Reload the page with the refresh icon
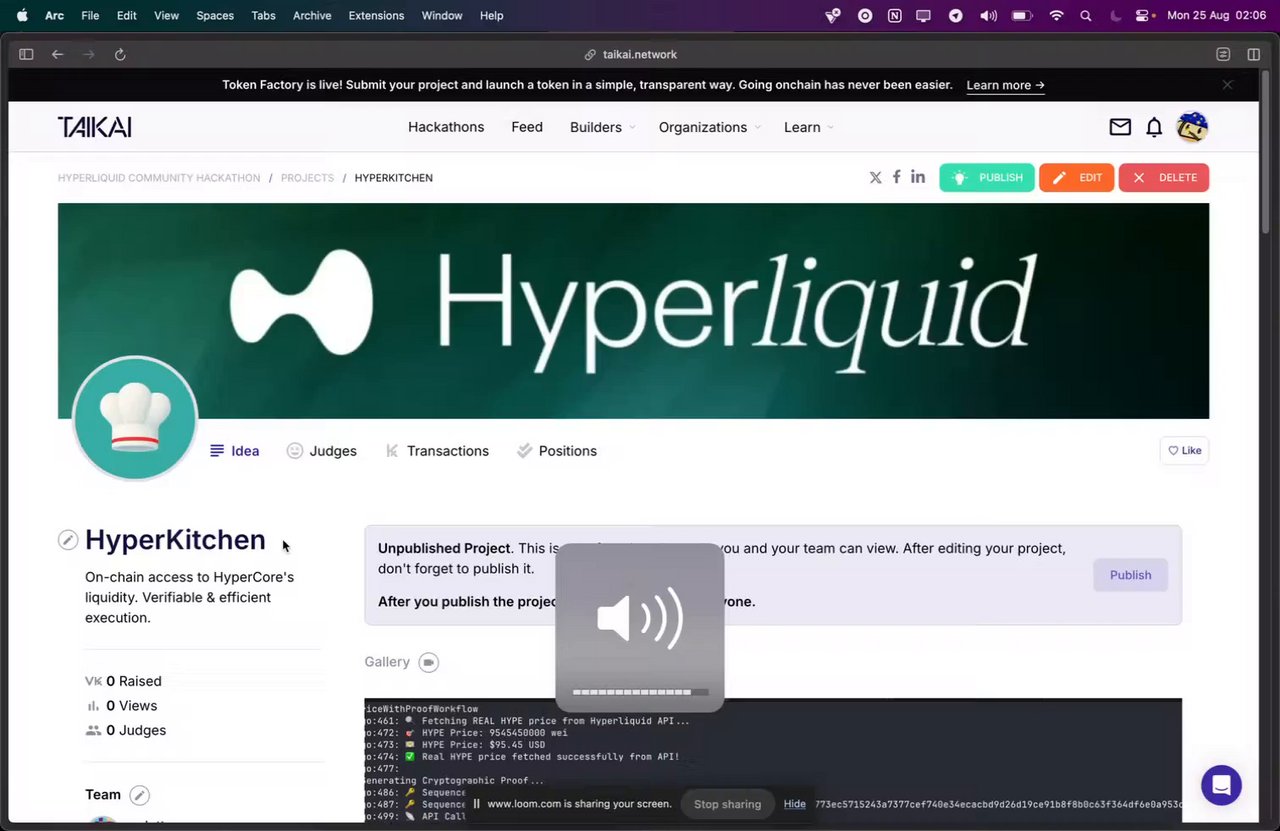Viewport: 1280px width, 831px height. (120, 54)
